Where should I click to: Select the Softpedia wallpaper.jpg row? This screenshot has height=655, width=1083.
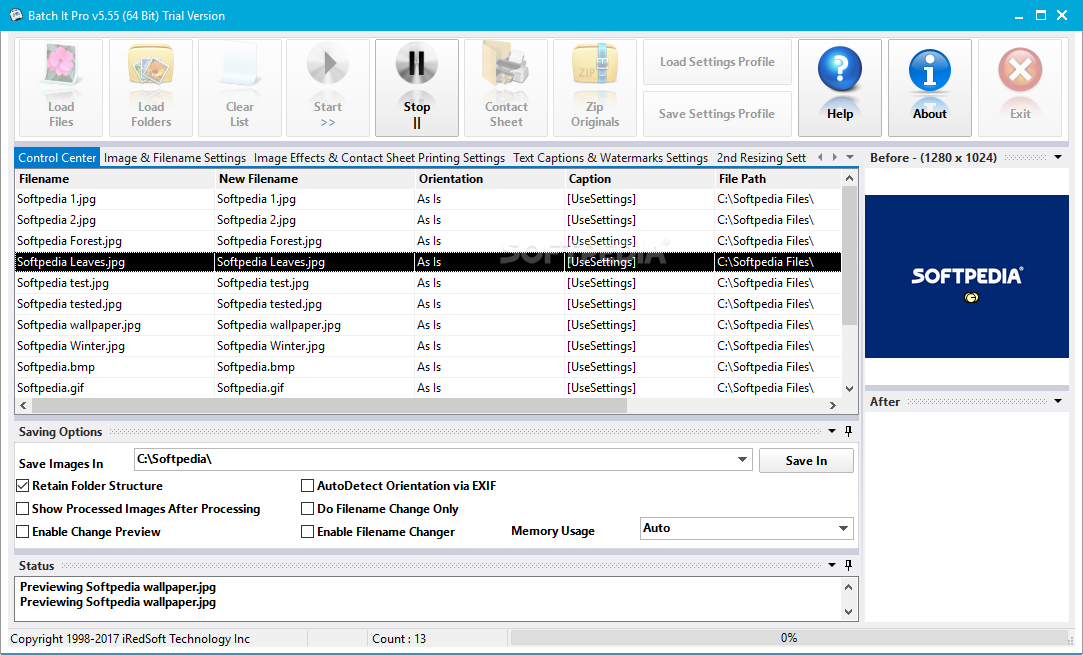(428, 325)
